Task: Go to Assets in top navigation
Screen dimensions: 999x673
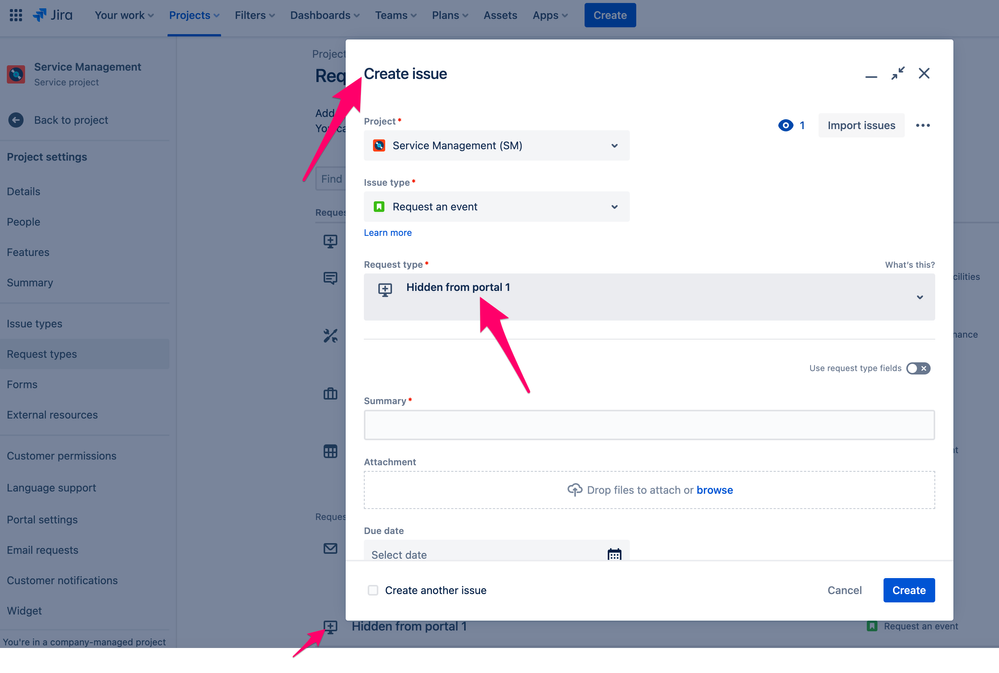Action: coord(500,15)
